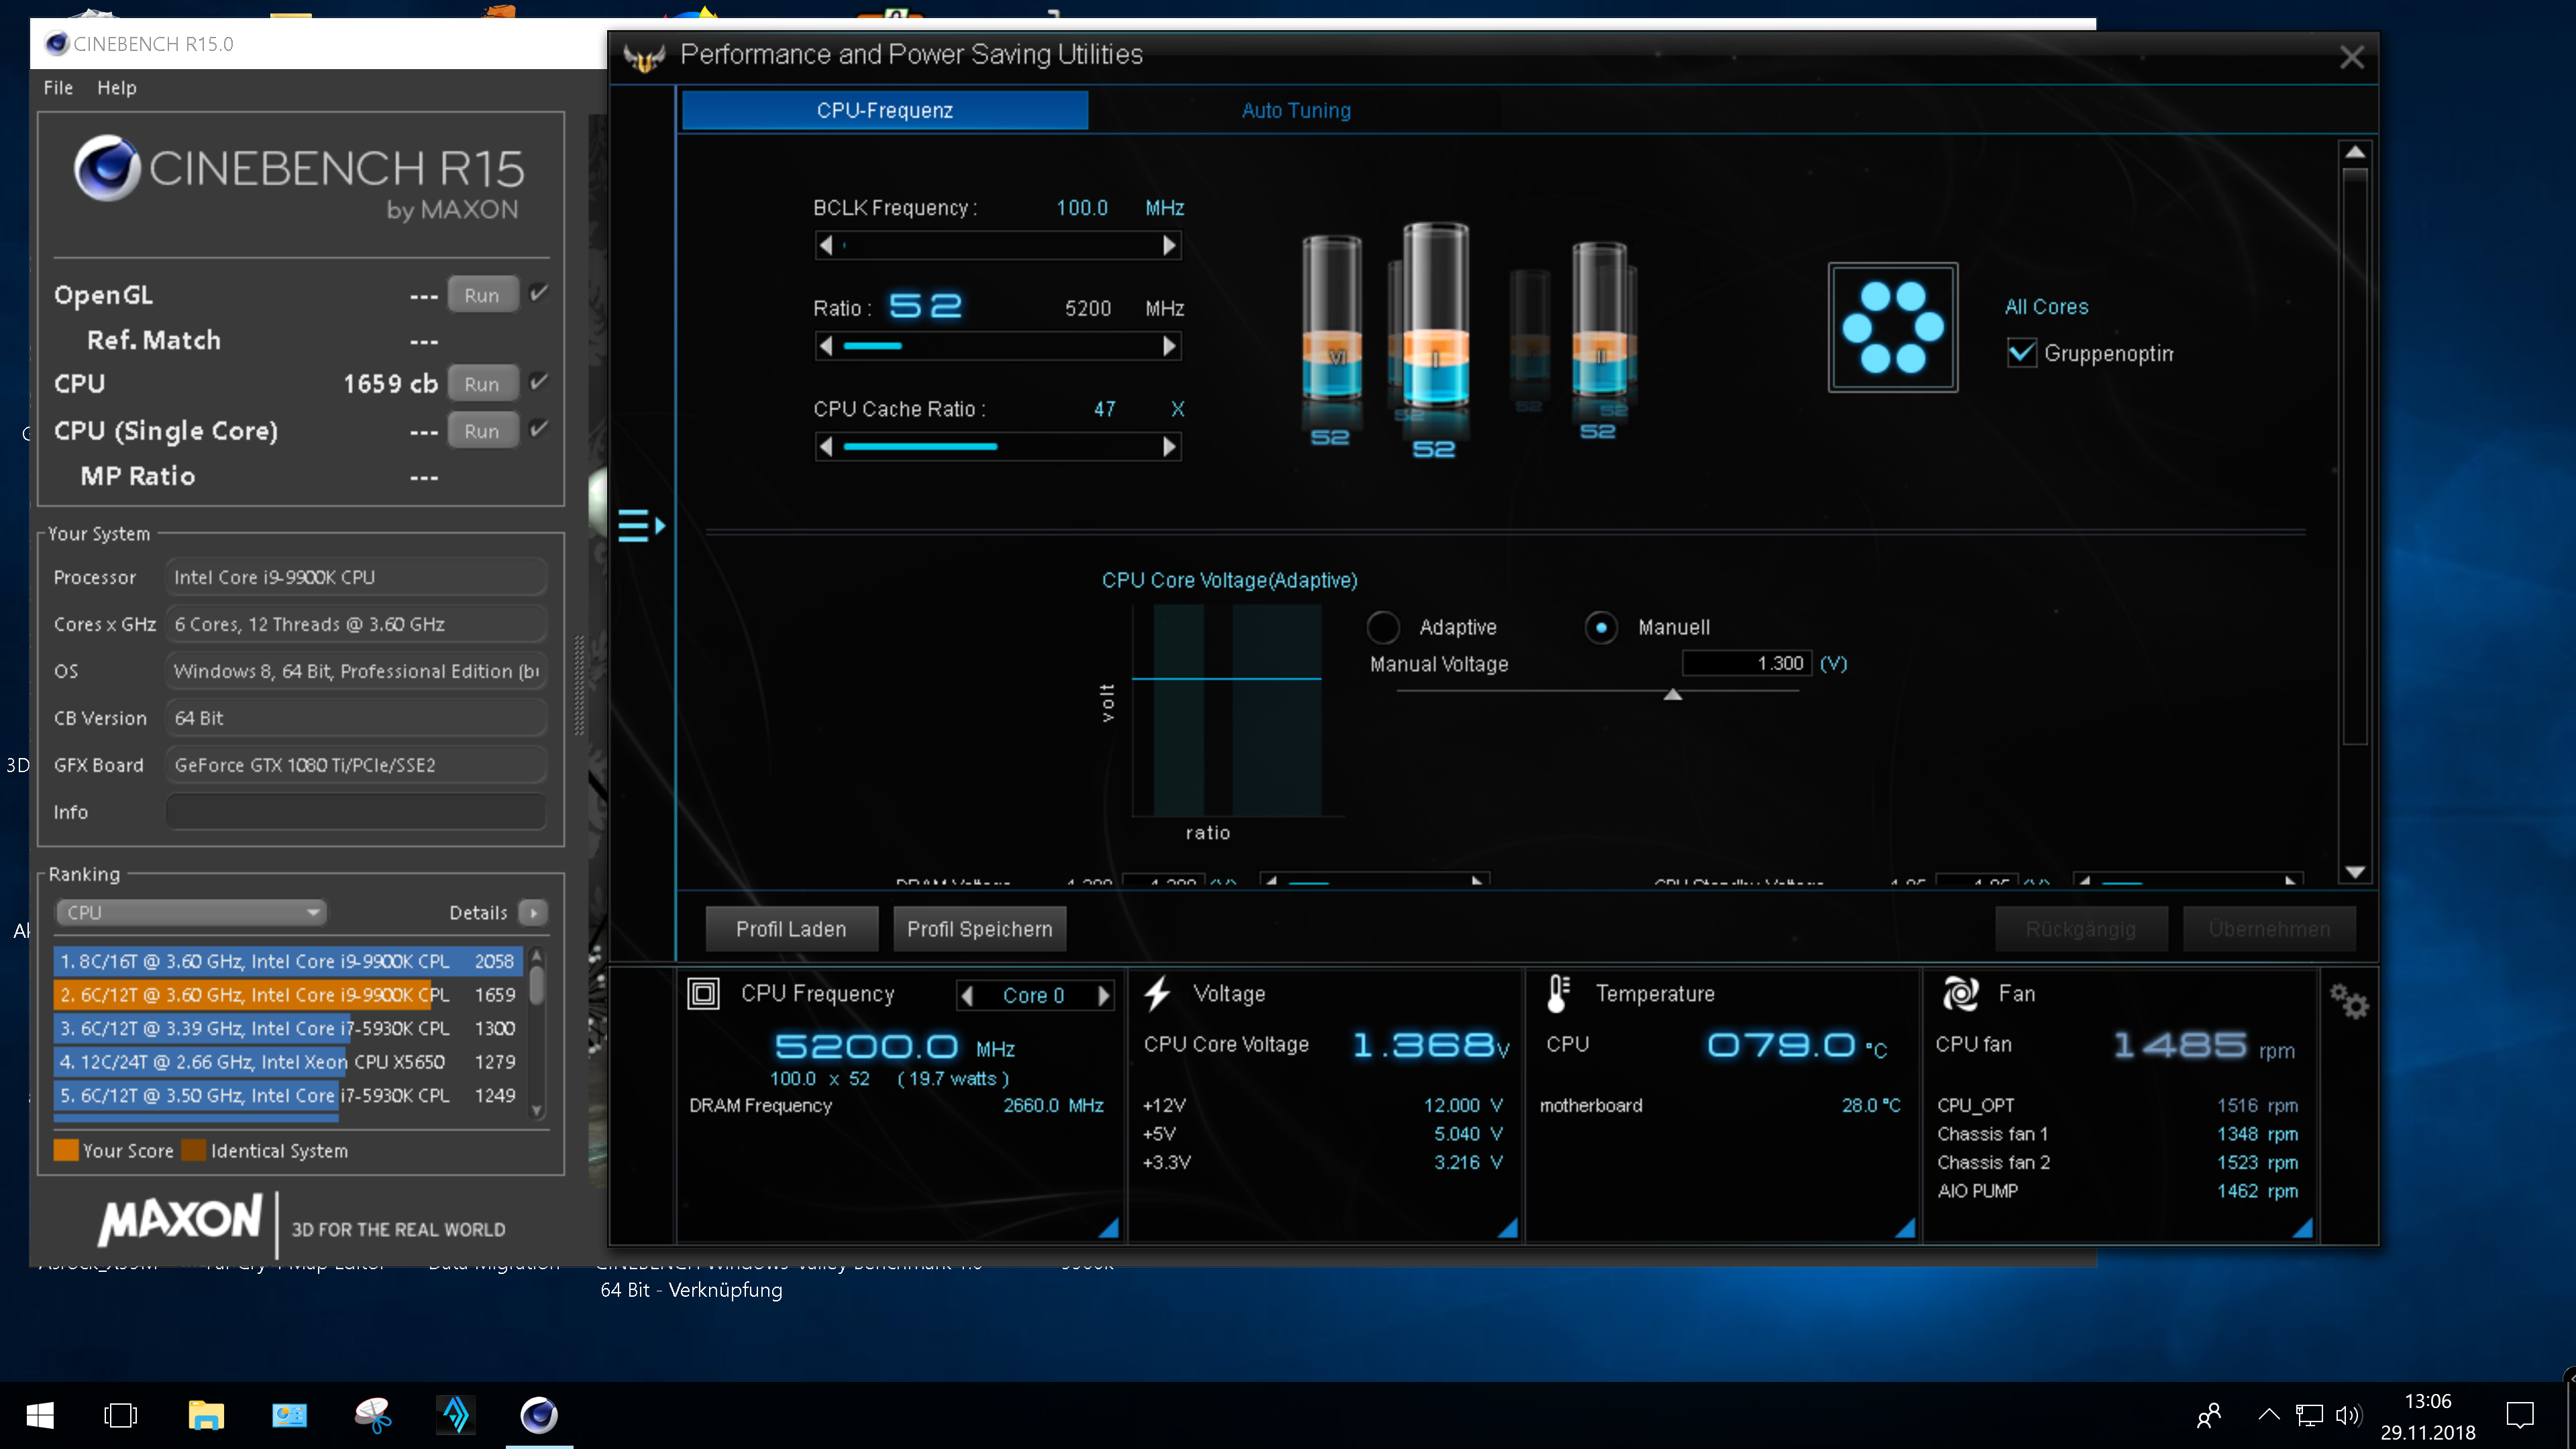Show hidden system tray icons

click(2268, 1415)
